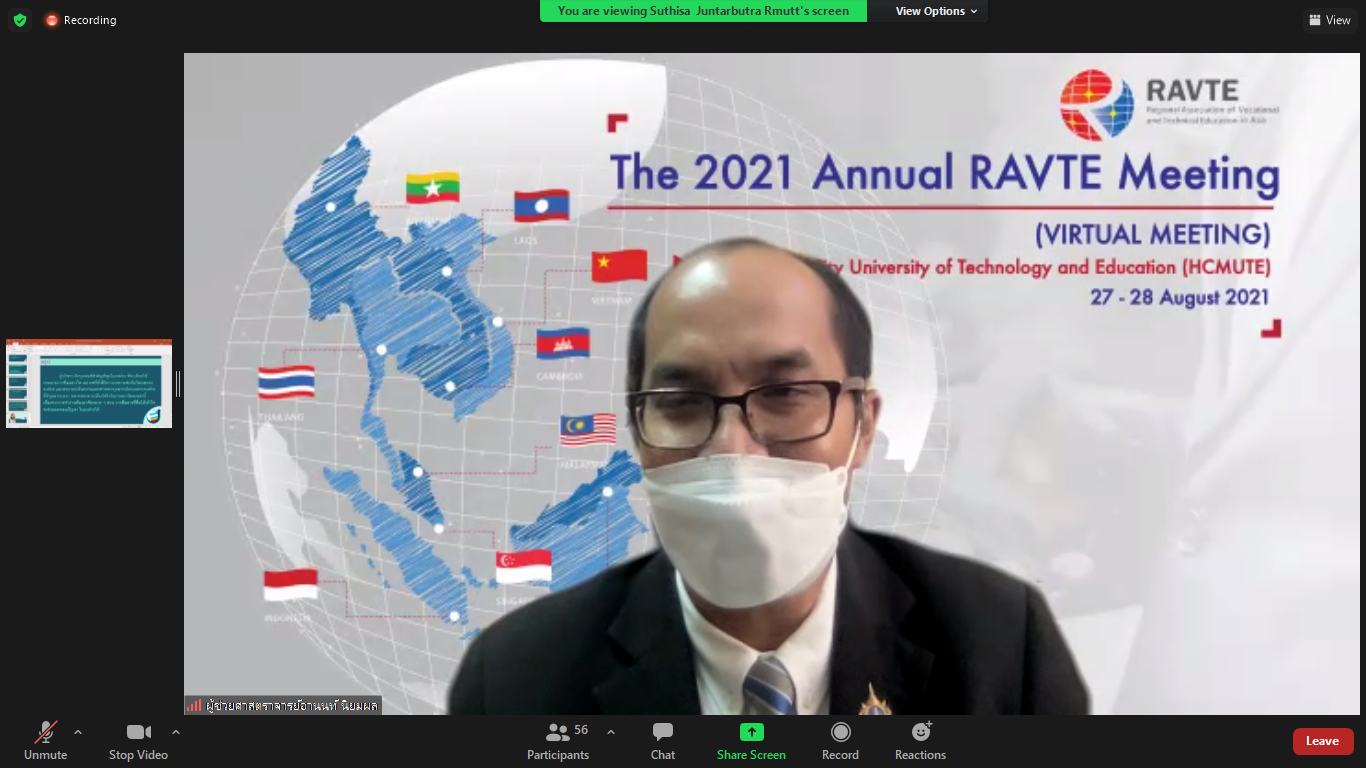Click the red Recording indicator
Screen dimensions: 1366x768
click(81, 20)
